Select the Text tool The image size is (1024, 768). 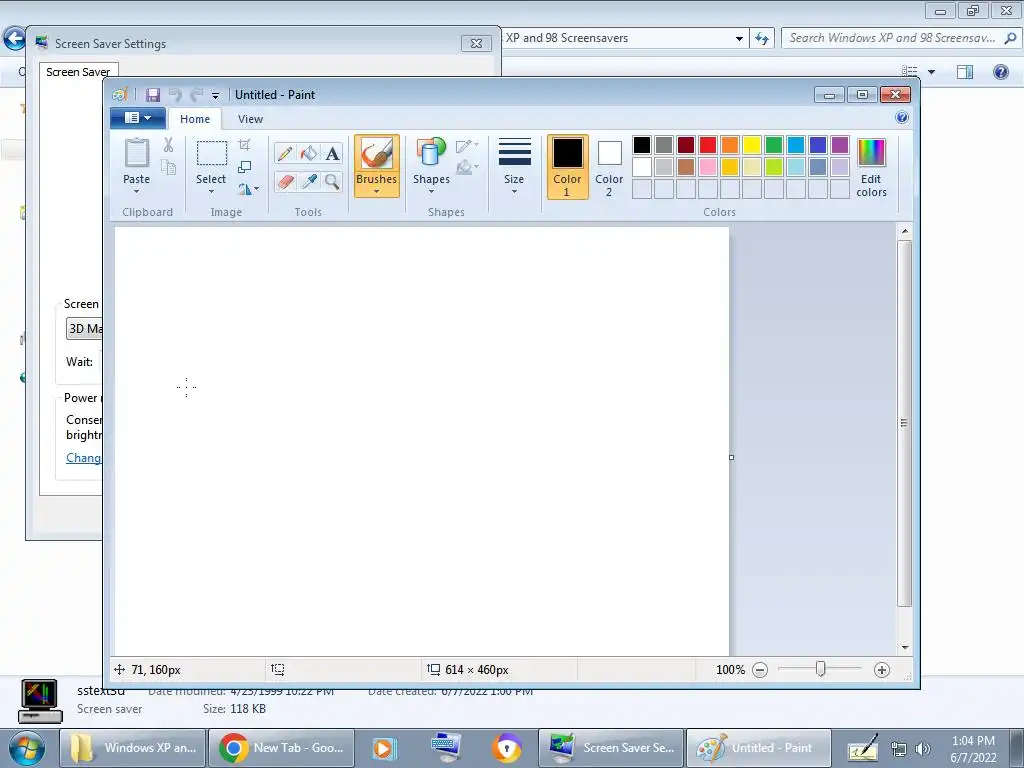(x=332, y=153)
